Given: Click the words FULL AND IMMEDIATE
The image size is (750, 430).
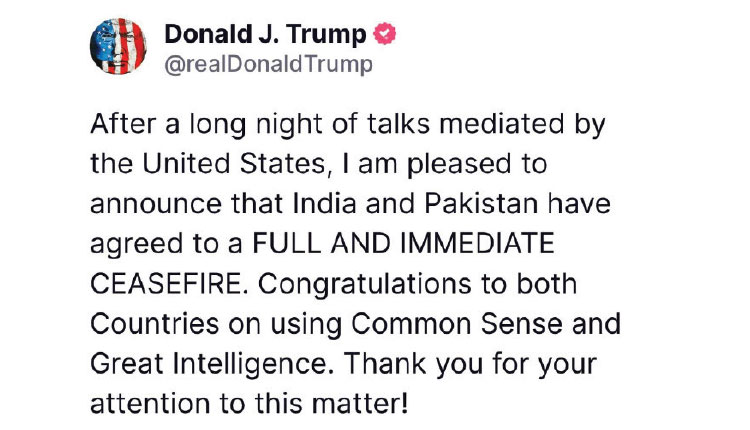Looking at the screenshot, I should coord(403,243).
